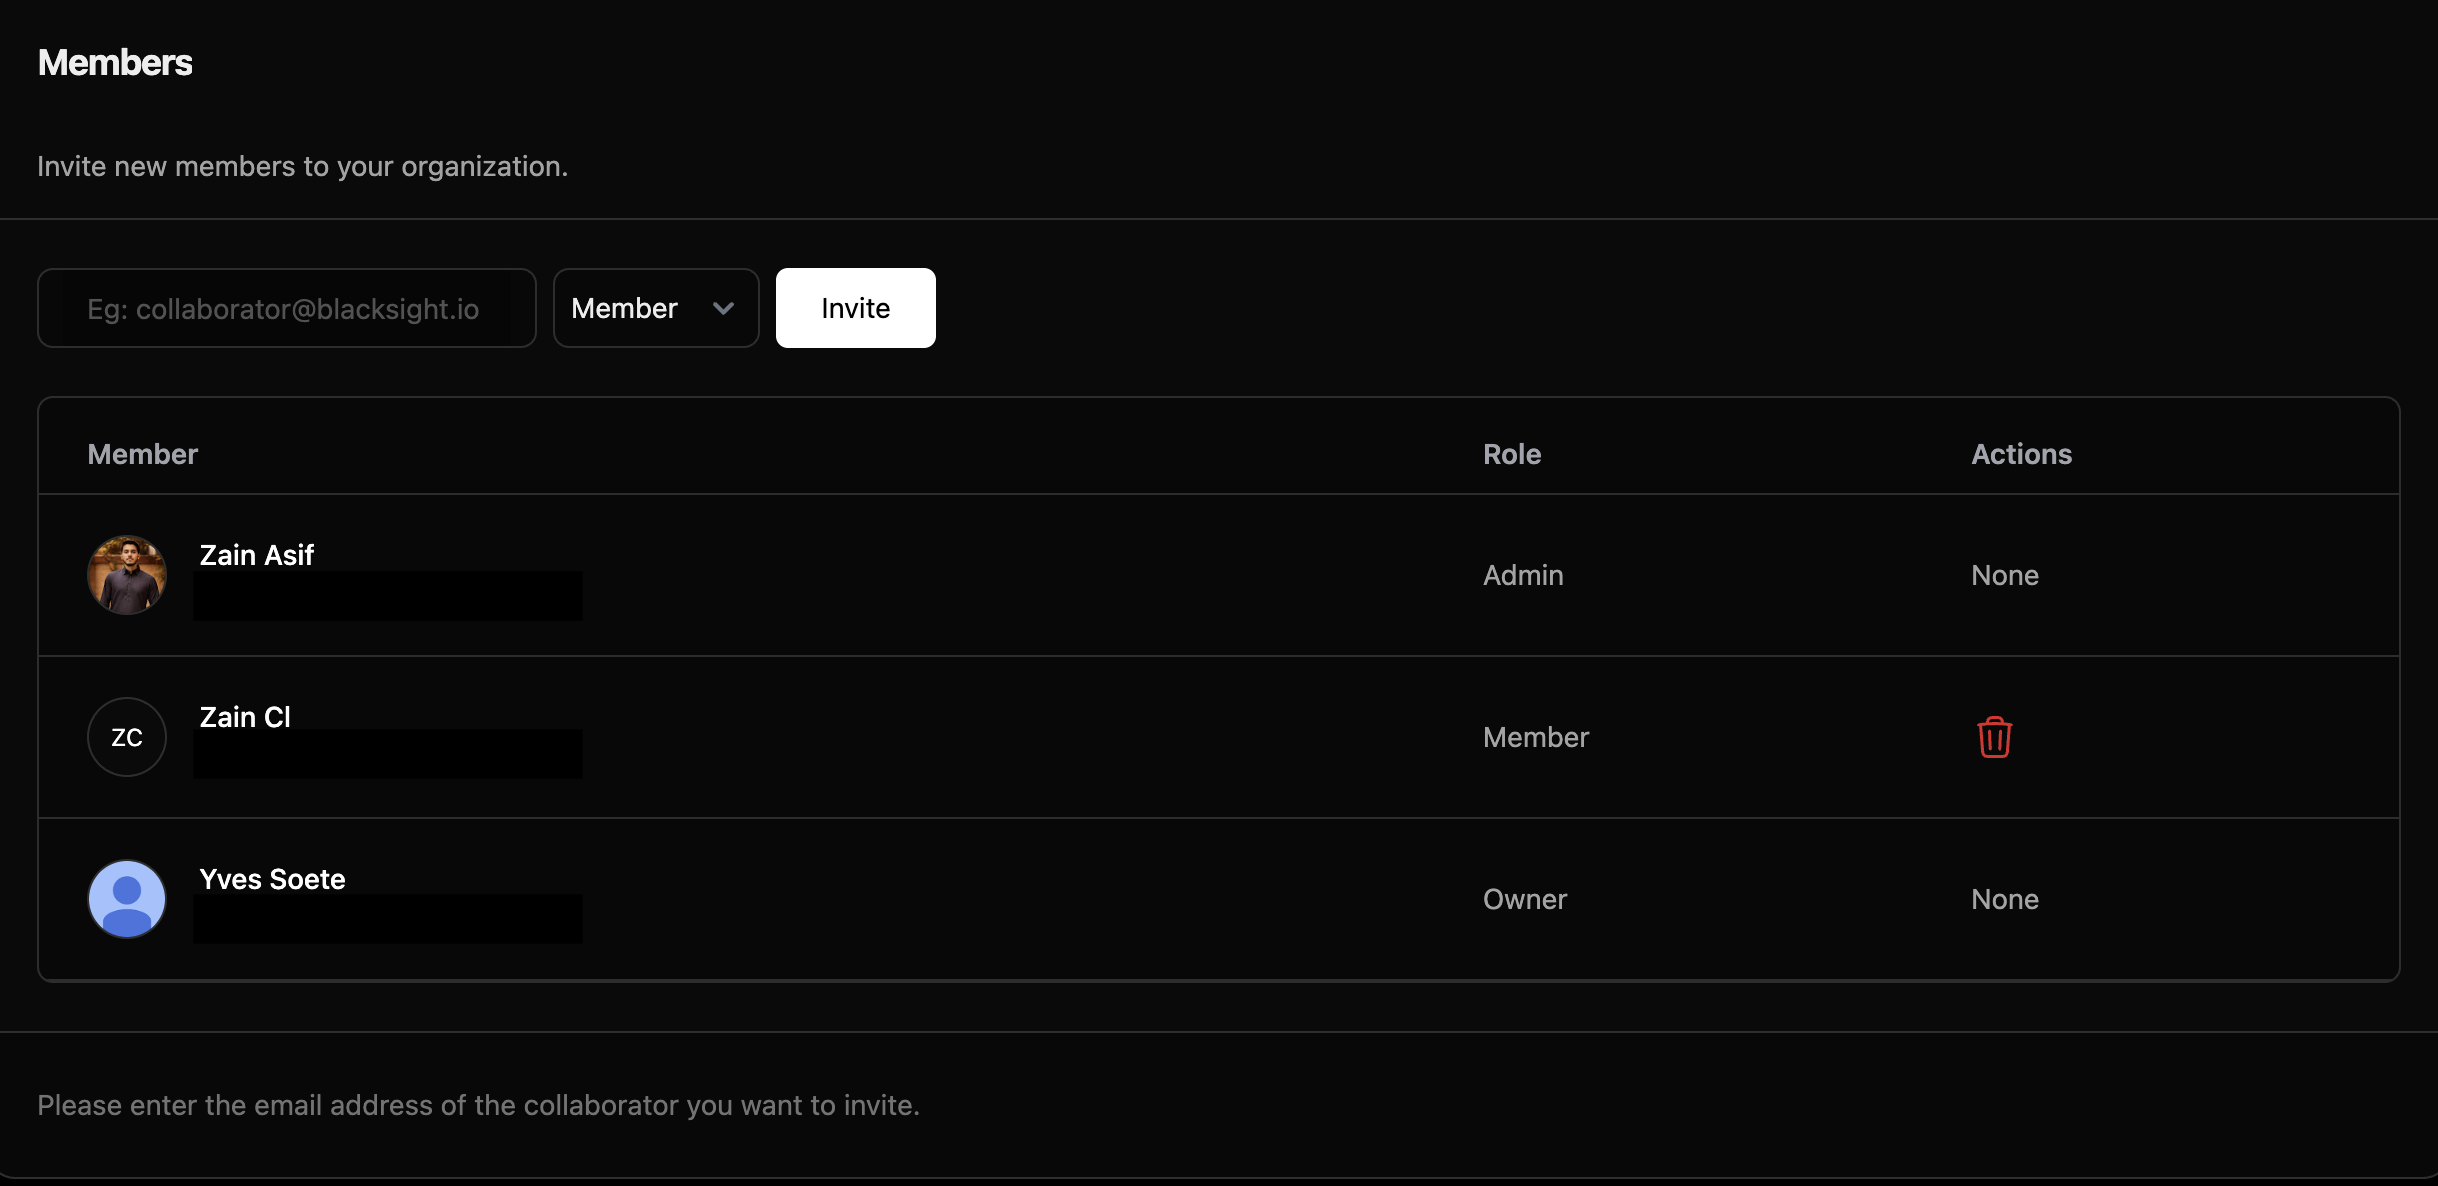Click the Members page heading

click(115, 62)
